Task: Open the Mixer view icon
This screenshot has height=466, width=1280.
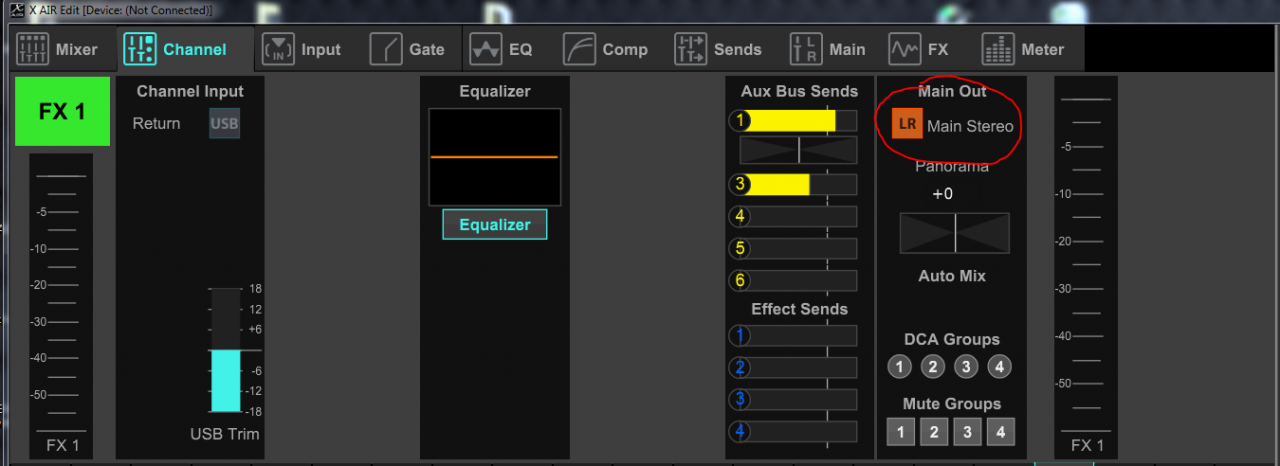Action: [33, 49]
